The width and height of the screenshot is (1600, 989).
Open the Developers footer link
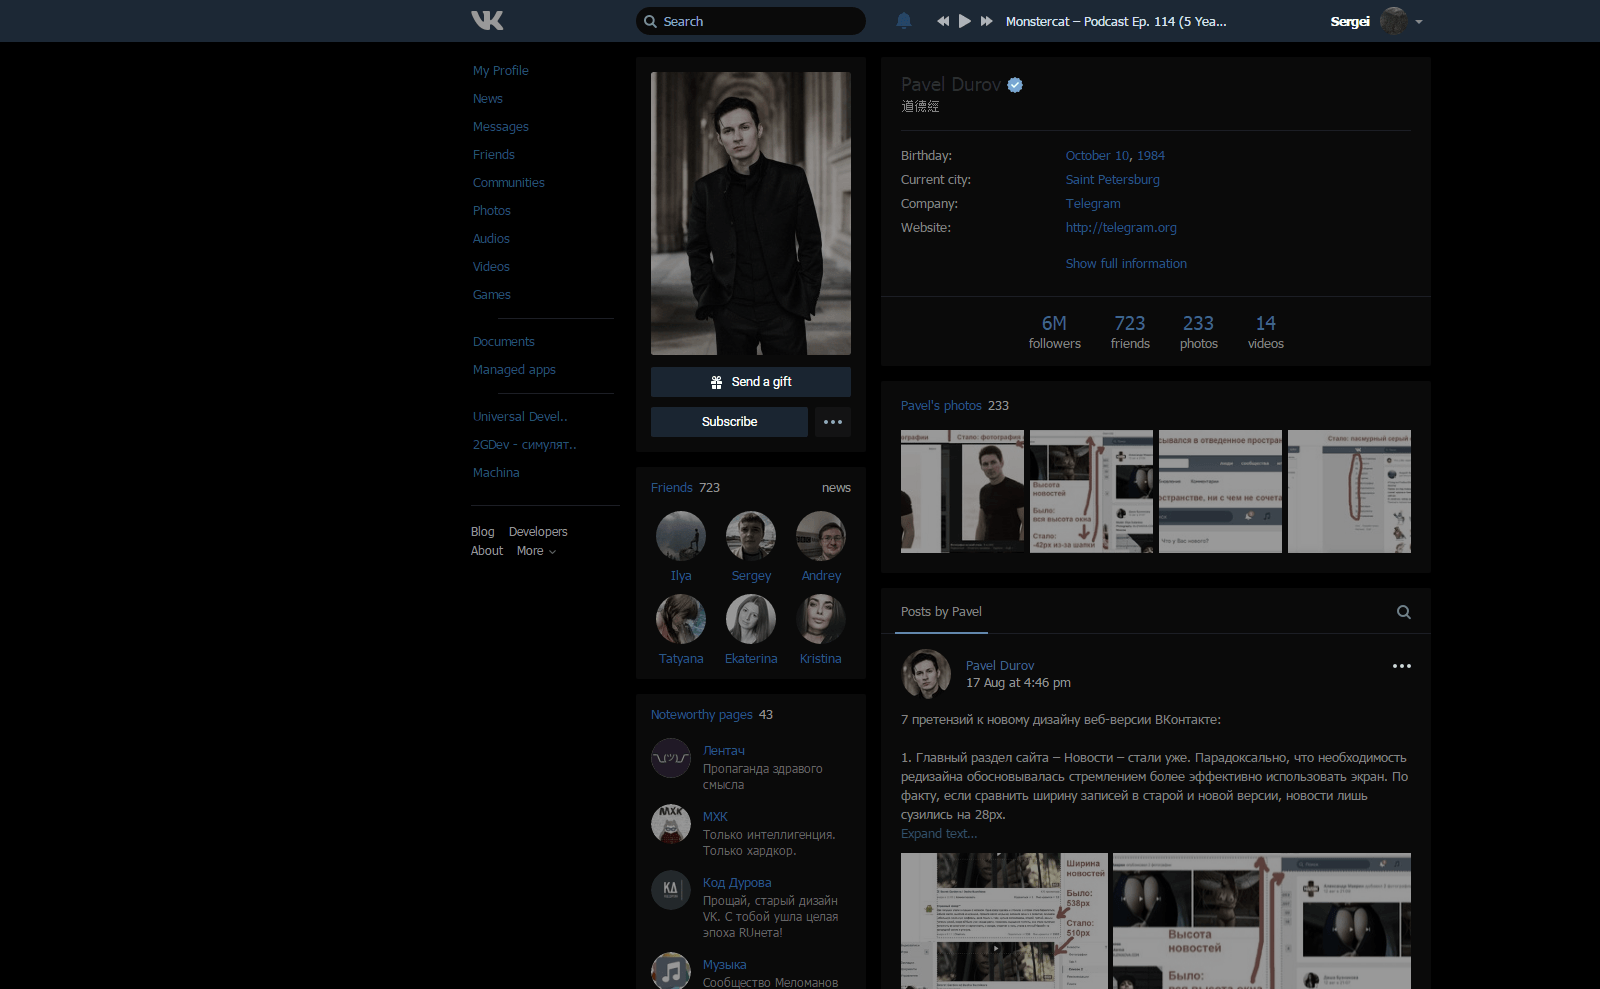538,532
